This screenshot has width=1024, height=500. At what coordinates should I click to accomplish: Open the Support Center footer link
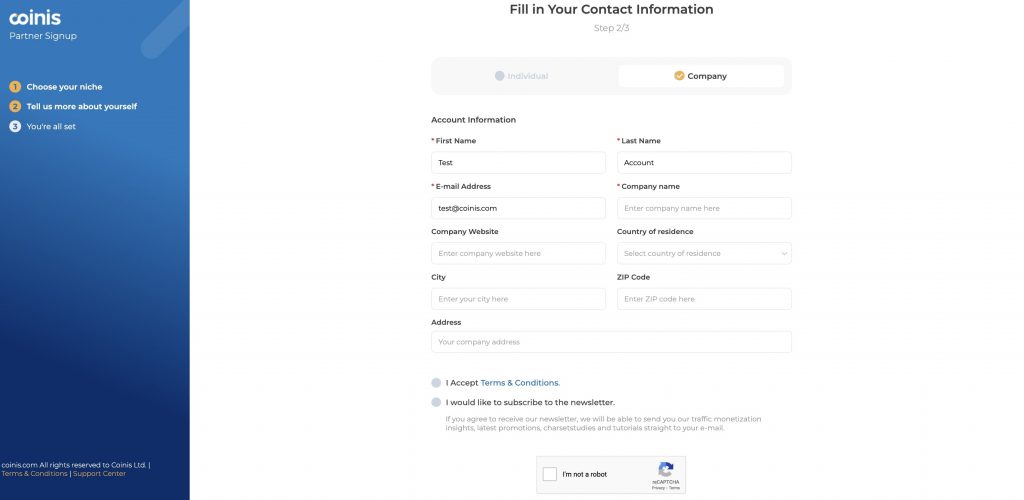(x=99, y=473)
